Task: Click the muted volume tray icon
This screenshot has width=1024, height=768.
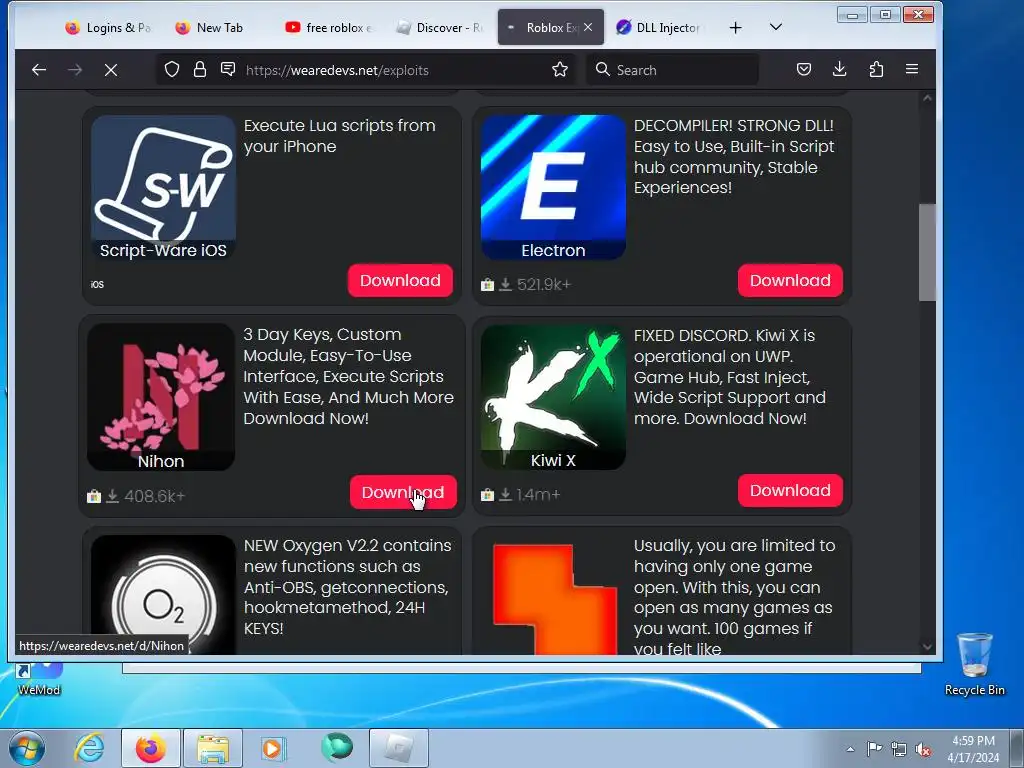Action: [923, 749]
